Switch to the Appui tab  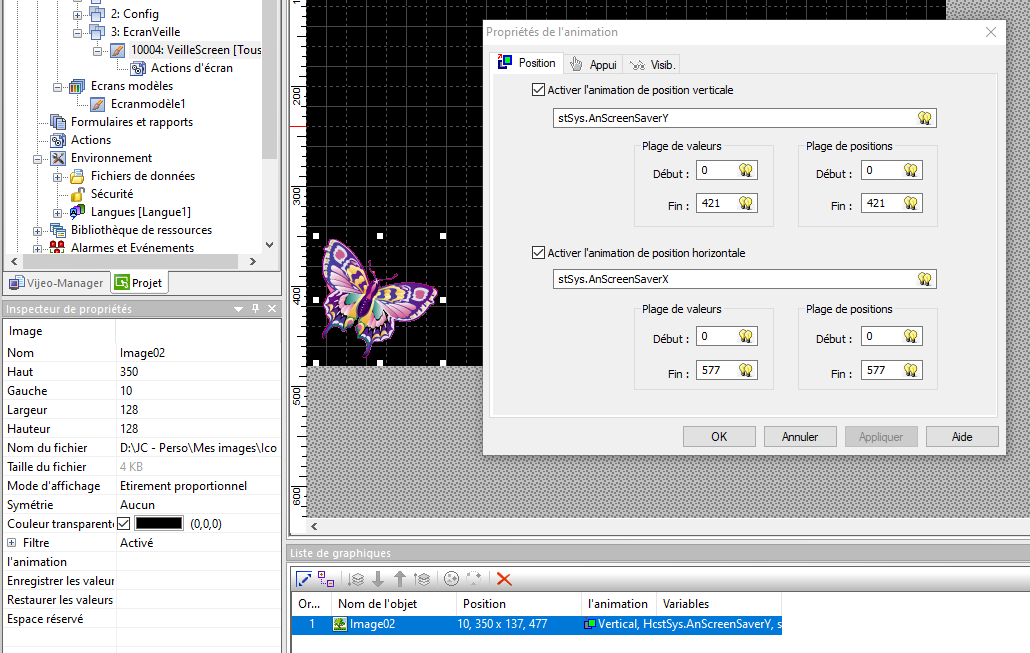593,64
